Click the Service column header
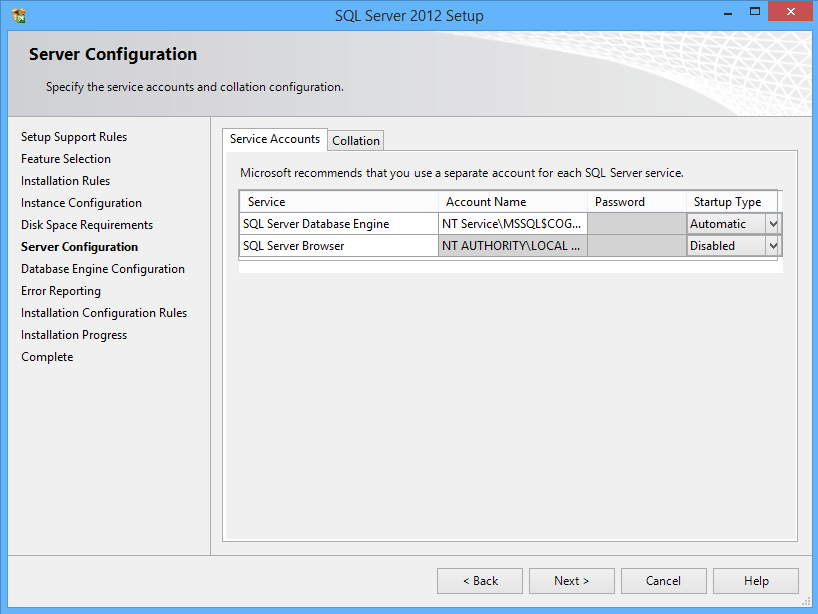The image size is (818, 614). click(x=339, y=202)
